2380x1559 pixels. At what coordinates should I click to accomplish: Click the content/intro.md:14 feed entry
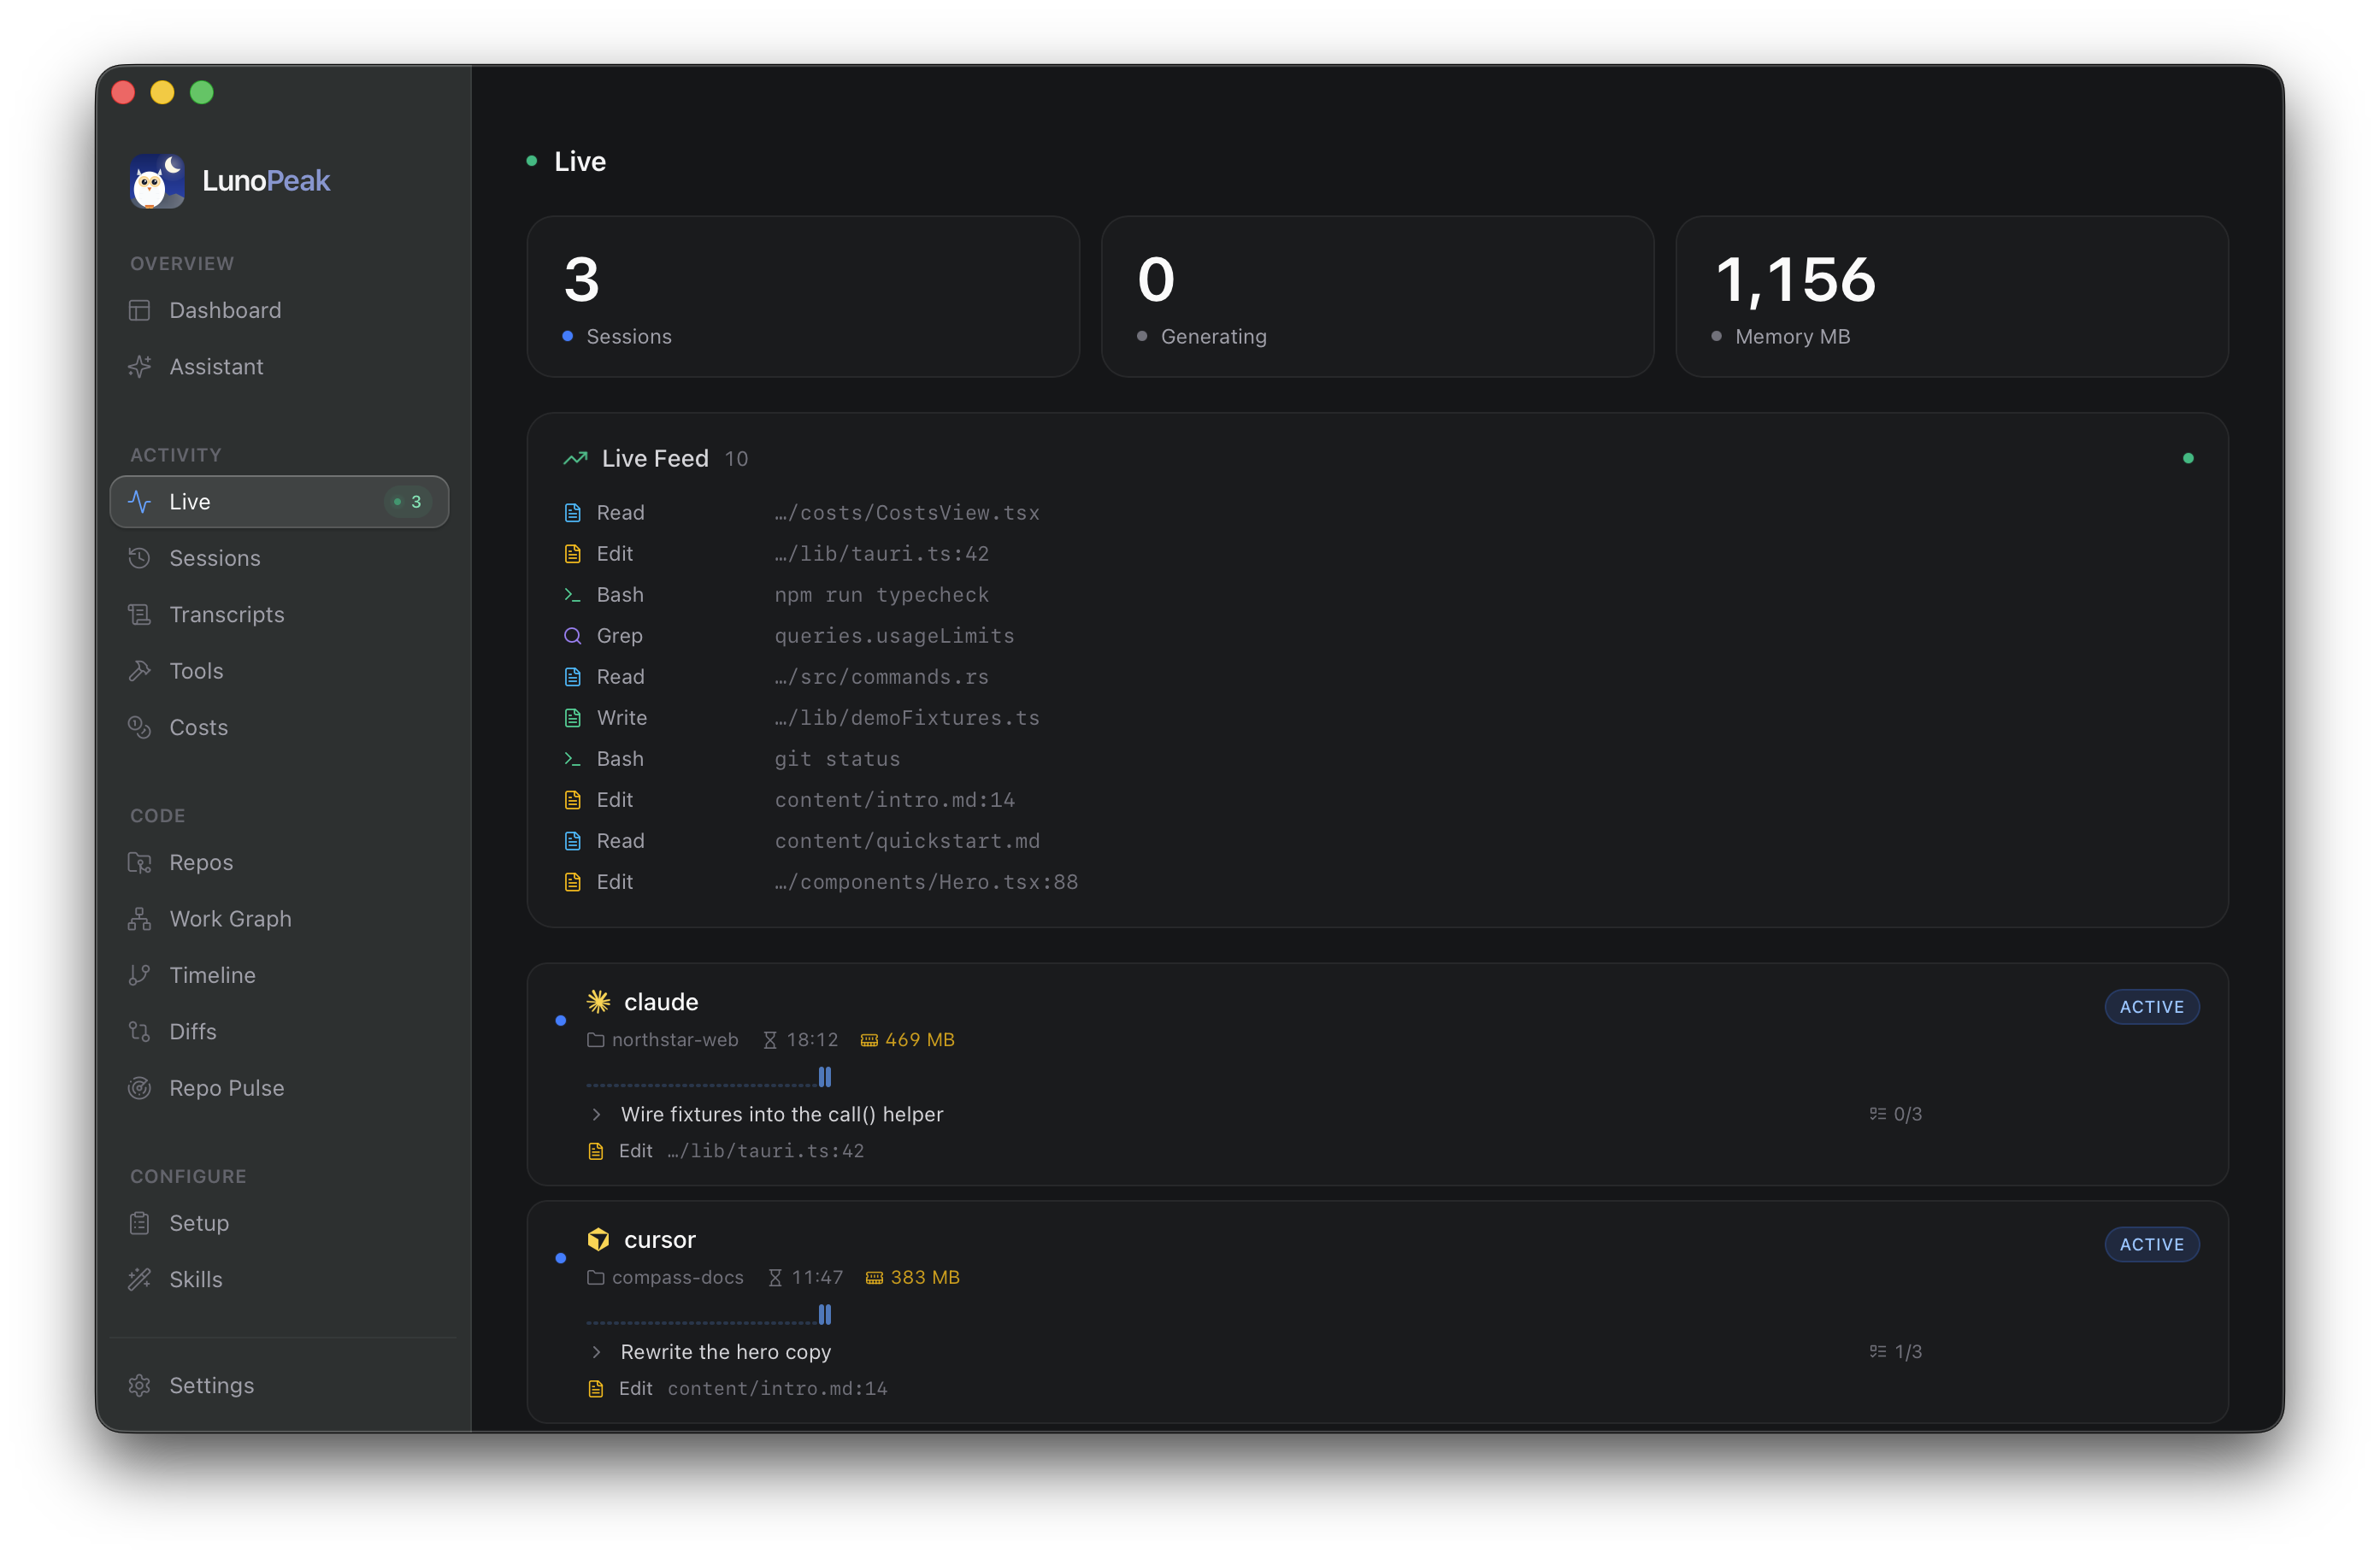tap(894, 800)
